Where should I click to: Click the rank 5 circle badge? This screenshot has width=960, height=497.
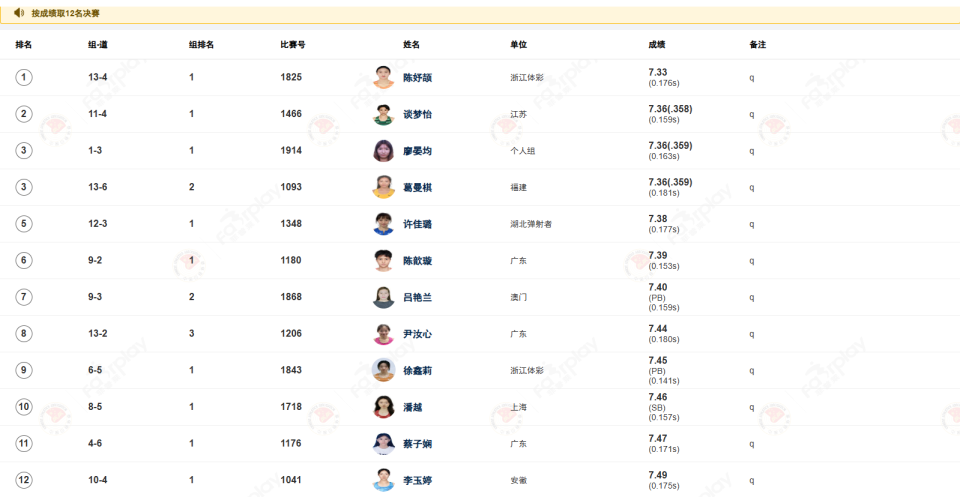point(24,224)
